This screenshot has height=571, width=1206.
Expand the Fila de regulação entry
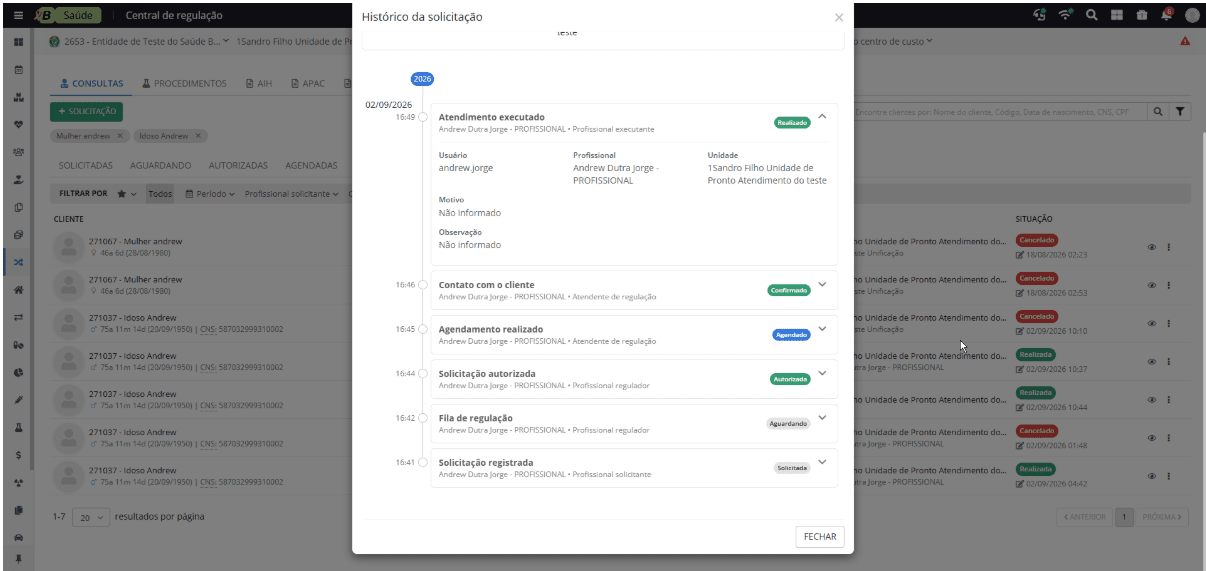point(822,417)
